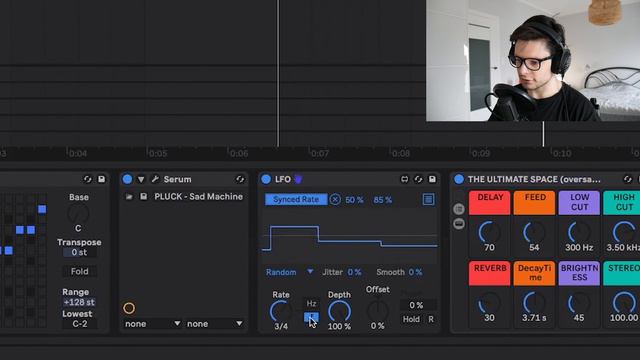Click the purple shield icon beside LFO title
The width and height of the screenshot is (640, 360).
[298, 179]
